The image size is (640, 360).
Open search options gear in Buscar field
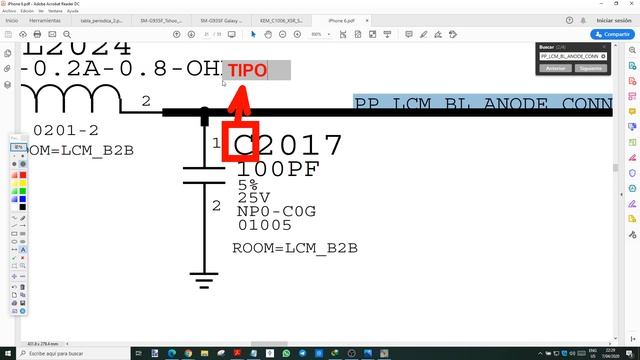point(603,56)
